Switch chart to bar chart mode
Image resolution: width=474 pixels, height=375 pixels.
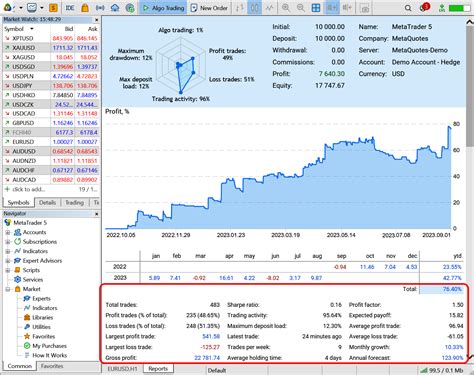(x=240, y=7)
